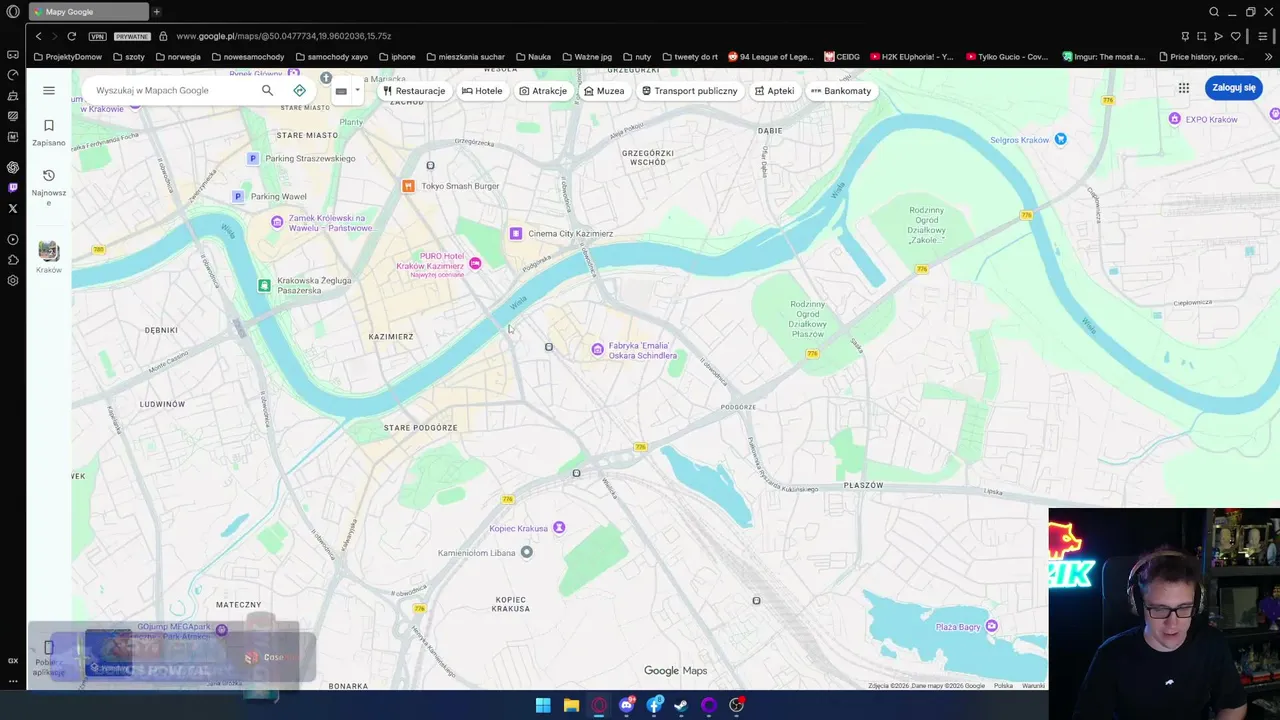This screenshot has width=1280, height=720.
Task: Open the Opera main menu logo
Action: tap(13, 12)
